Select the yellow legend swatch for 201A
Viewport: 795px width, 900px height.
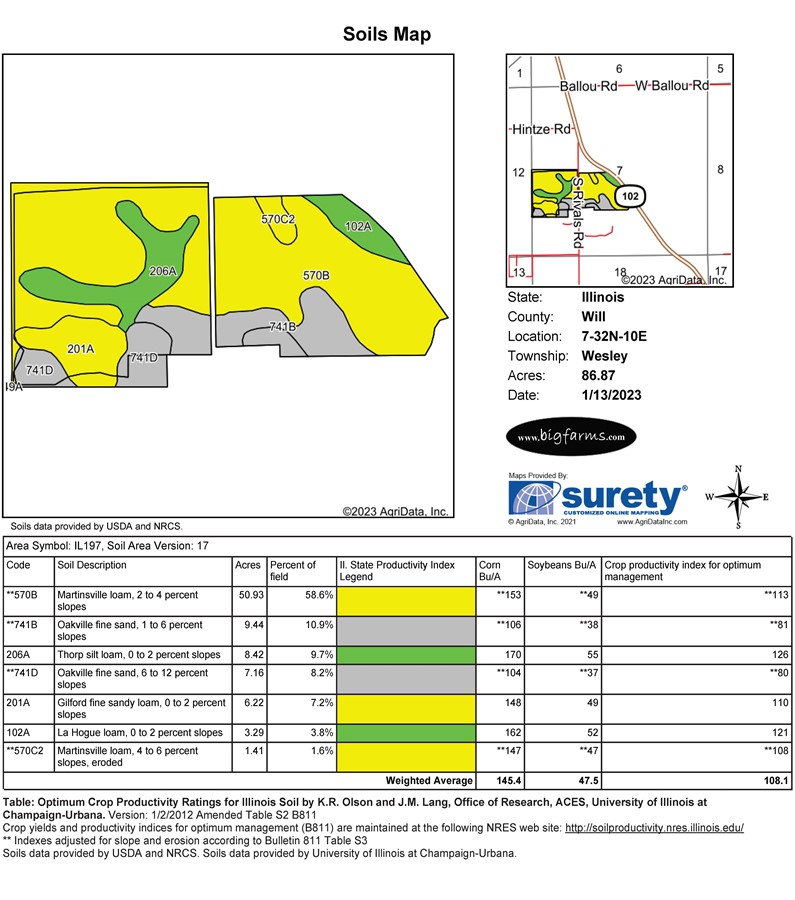coord(406,709)
